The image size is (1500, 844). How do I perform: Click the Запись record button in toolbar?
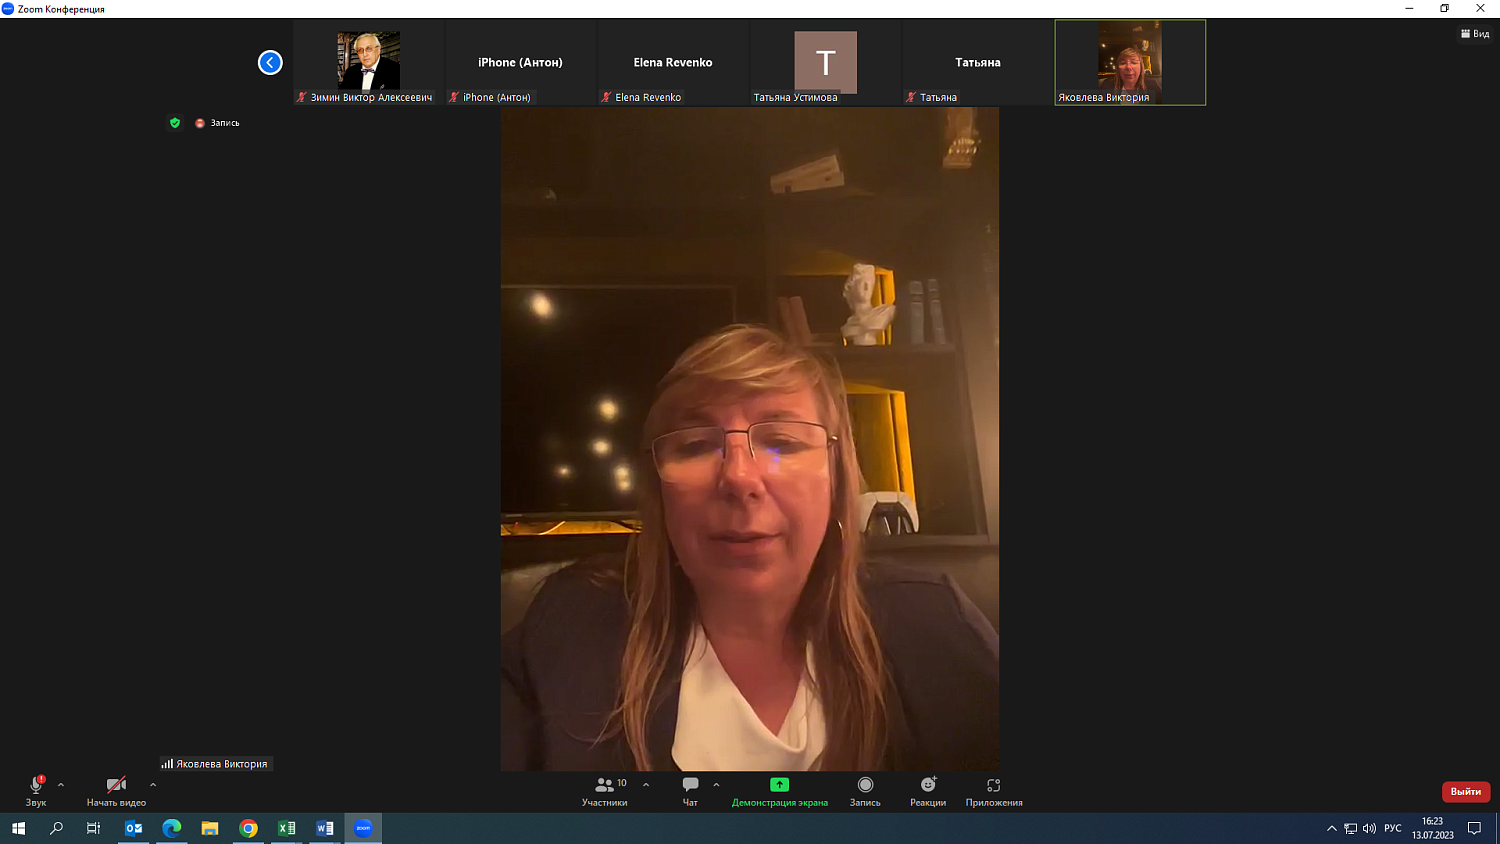click(x=865, y=791)
